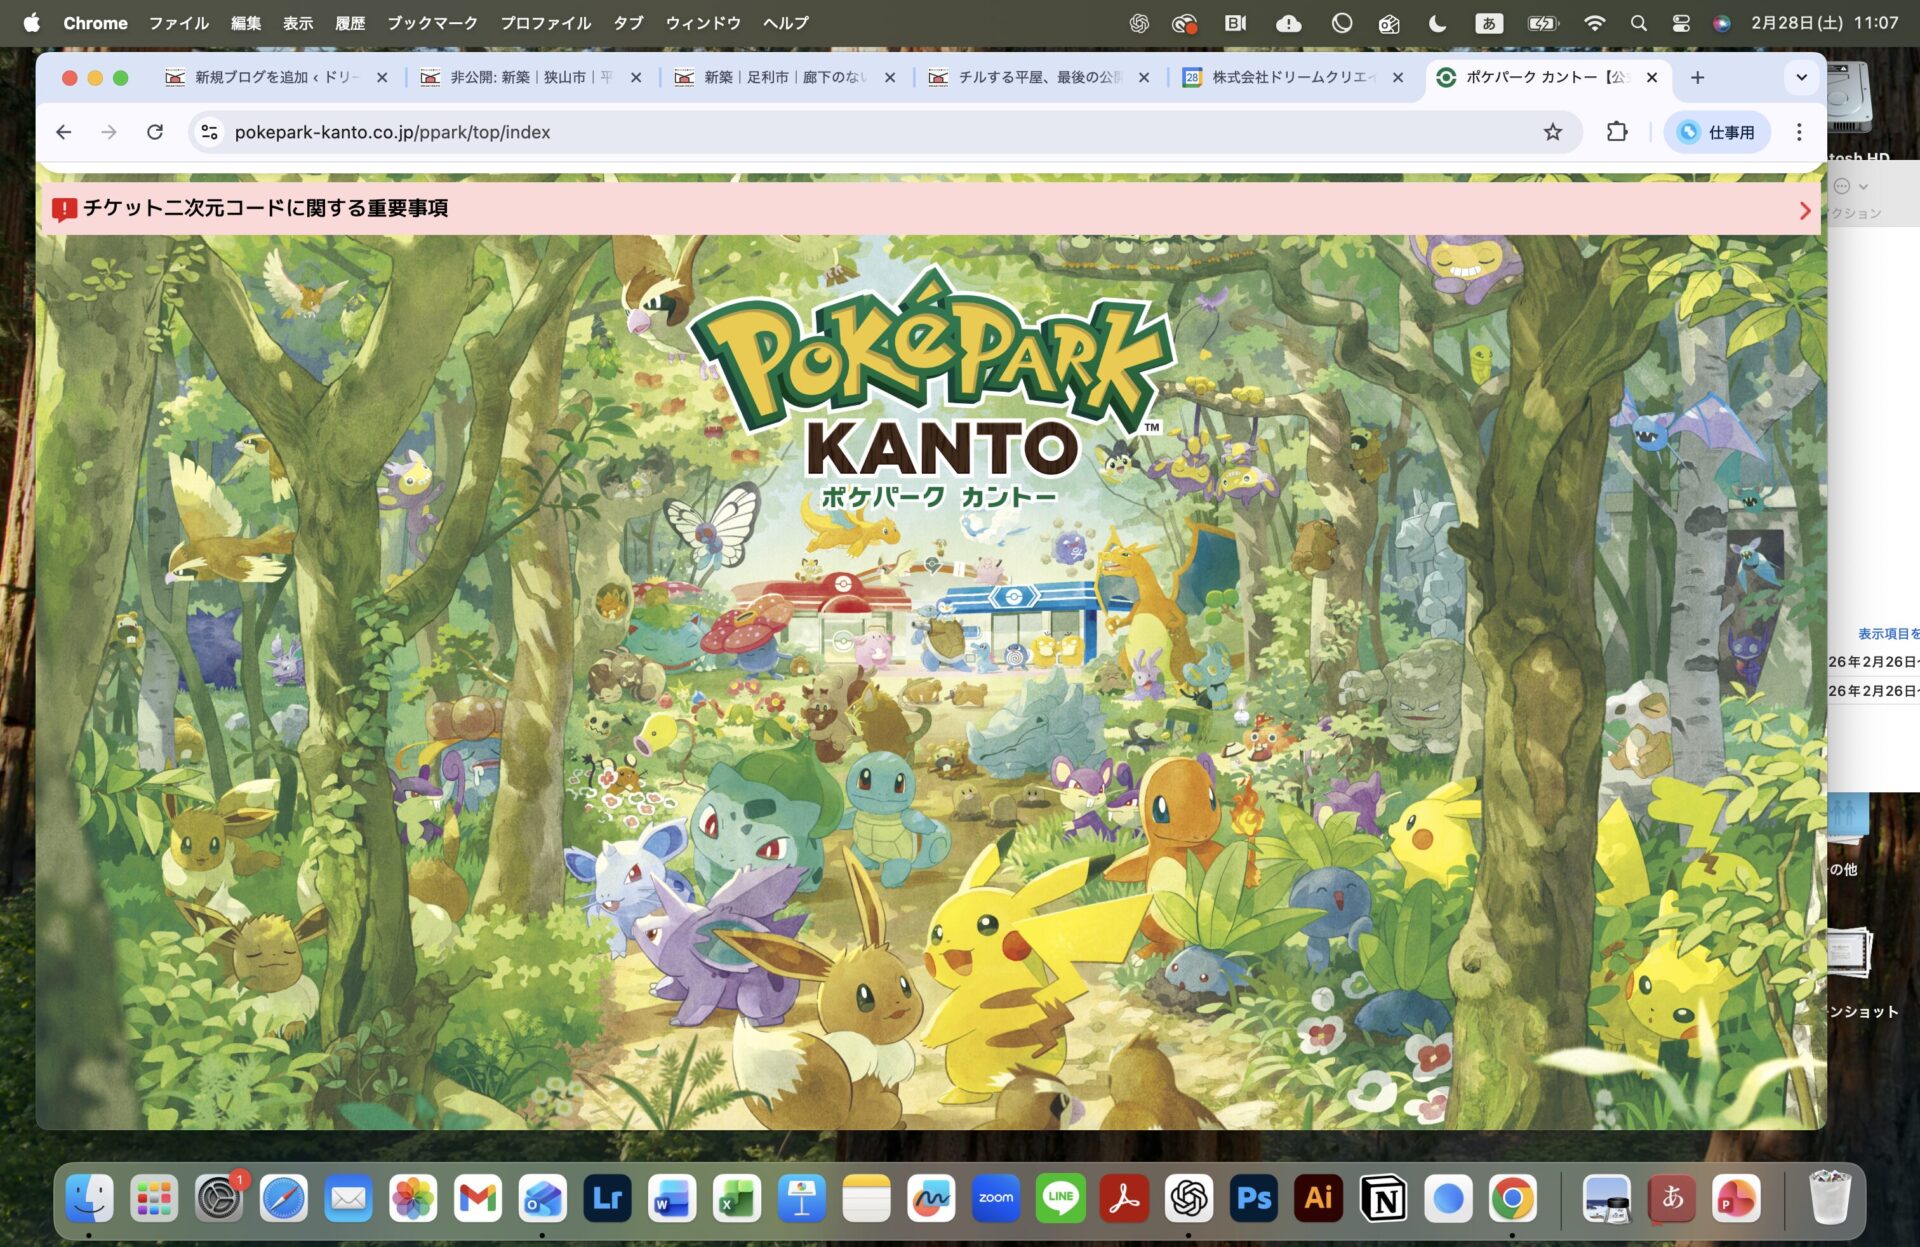Click the red chevron on notice banner
This screenshot has height=1247, width=1920.
[x=1805, y=210]
